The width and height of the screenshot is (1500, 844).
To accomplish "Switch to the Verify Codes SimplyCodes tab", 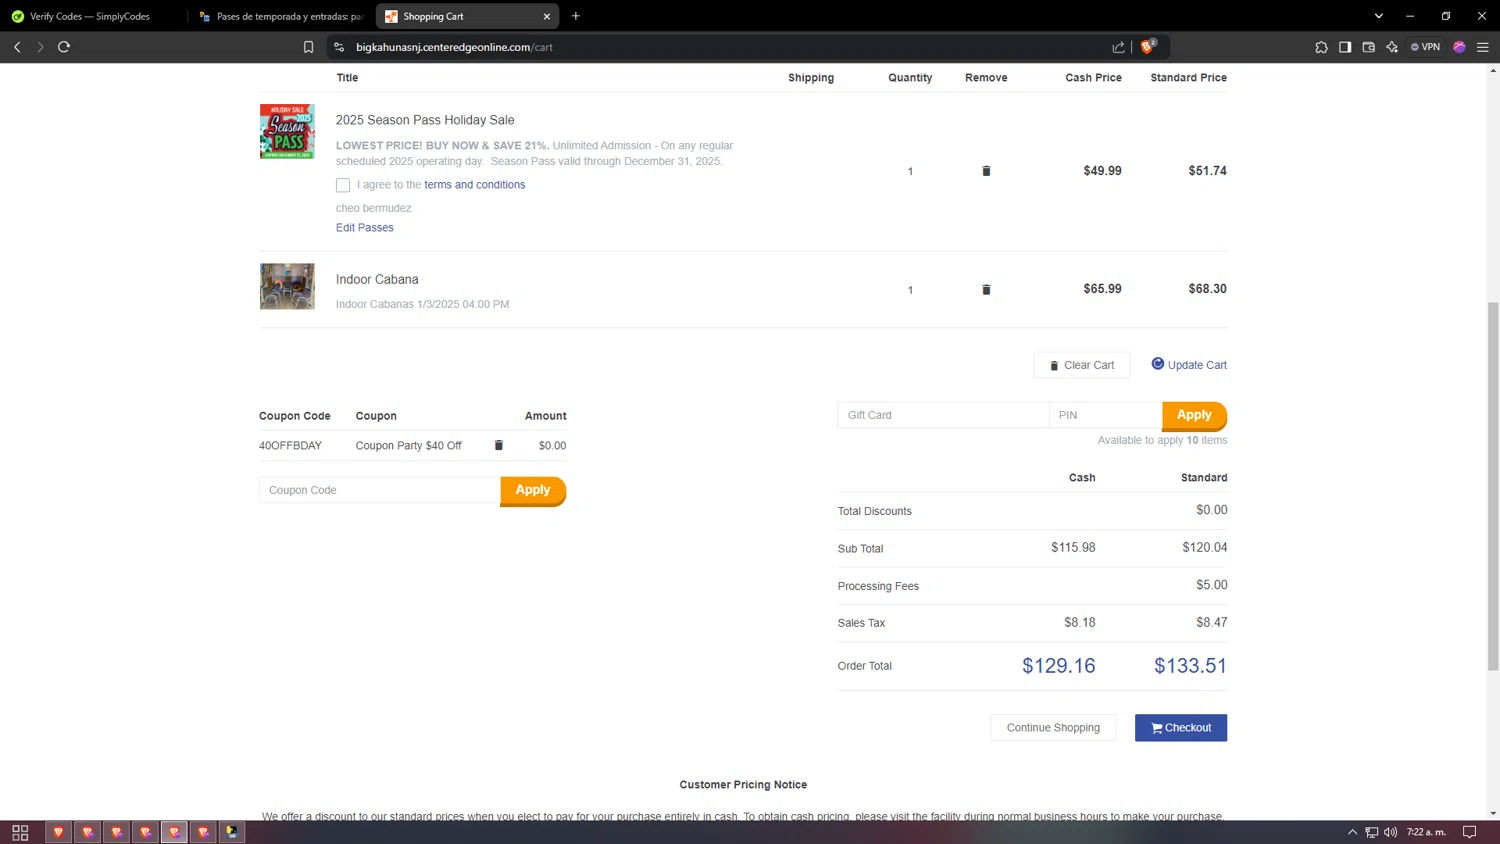I will coord(90,16).
